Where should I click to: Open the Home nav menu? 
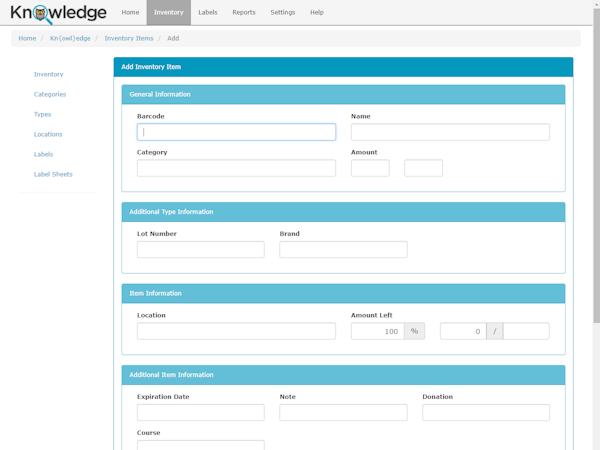click(x=130, y=12)
